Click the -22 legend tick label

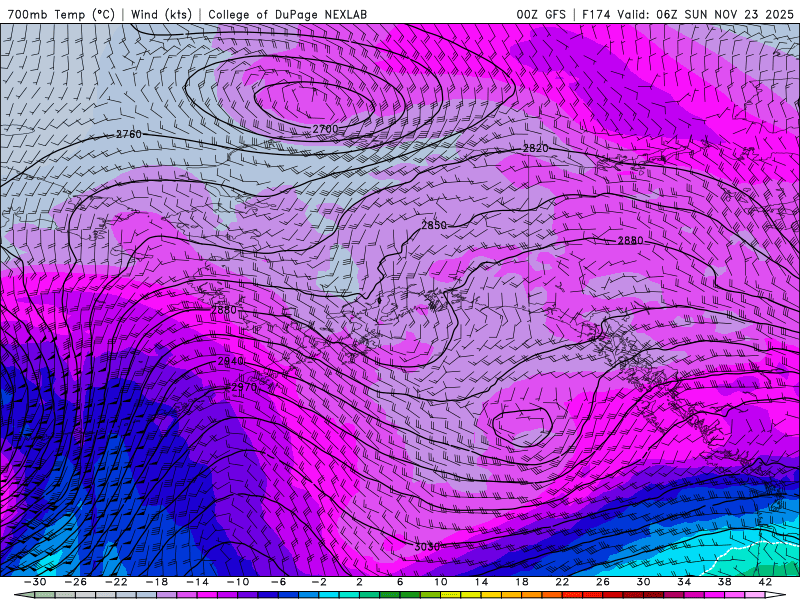116,582
